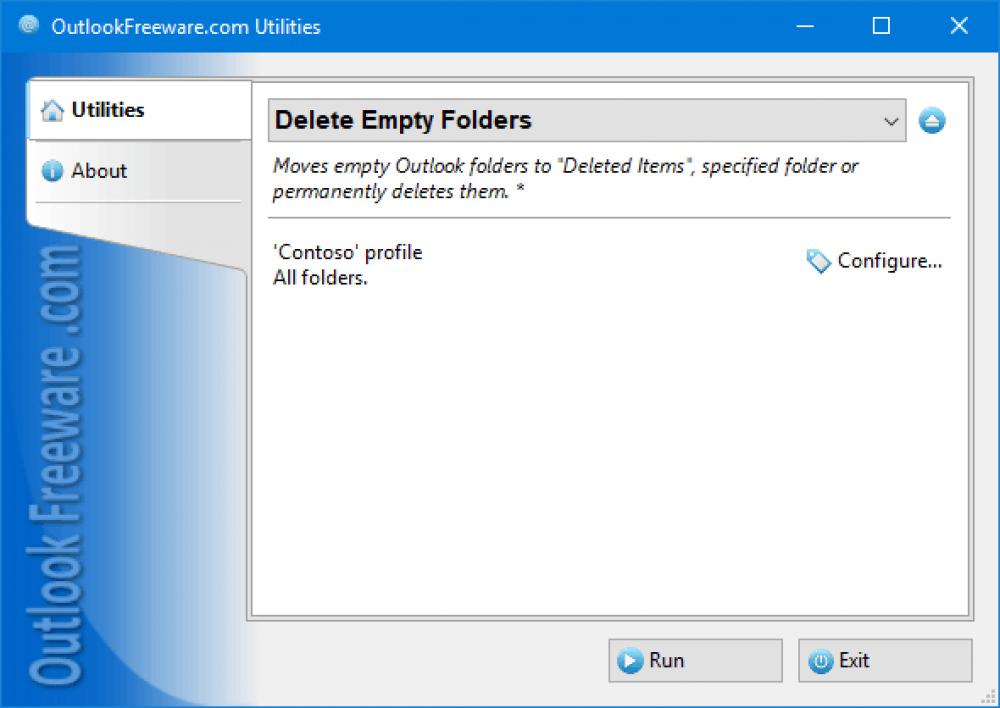The width and height of the screenshot is (1000, 708).
Task: Click the All folders scope description
Action: click(x=321, y=278)
